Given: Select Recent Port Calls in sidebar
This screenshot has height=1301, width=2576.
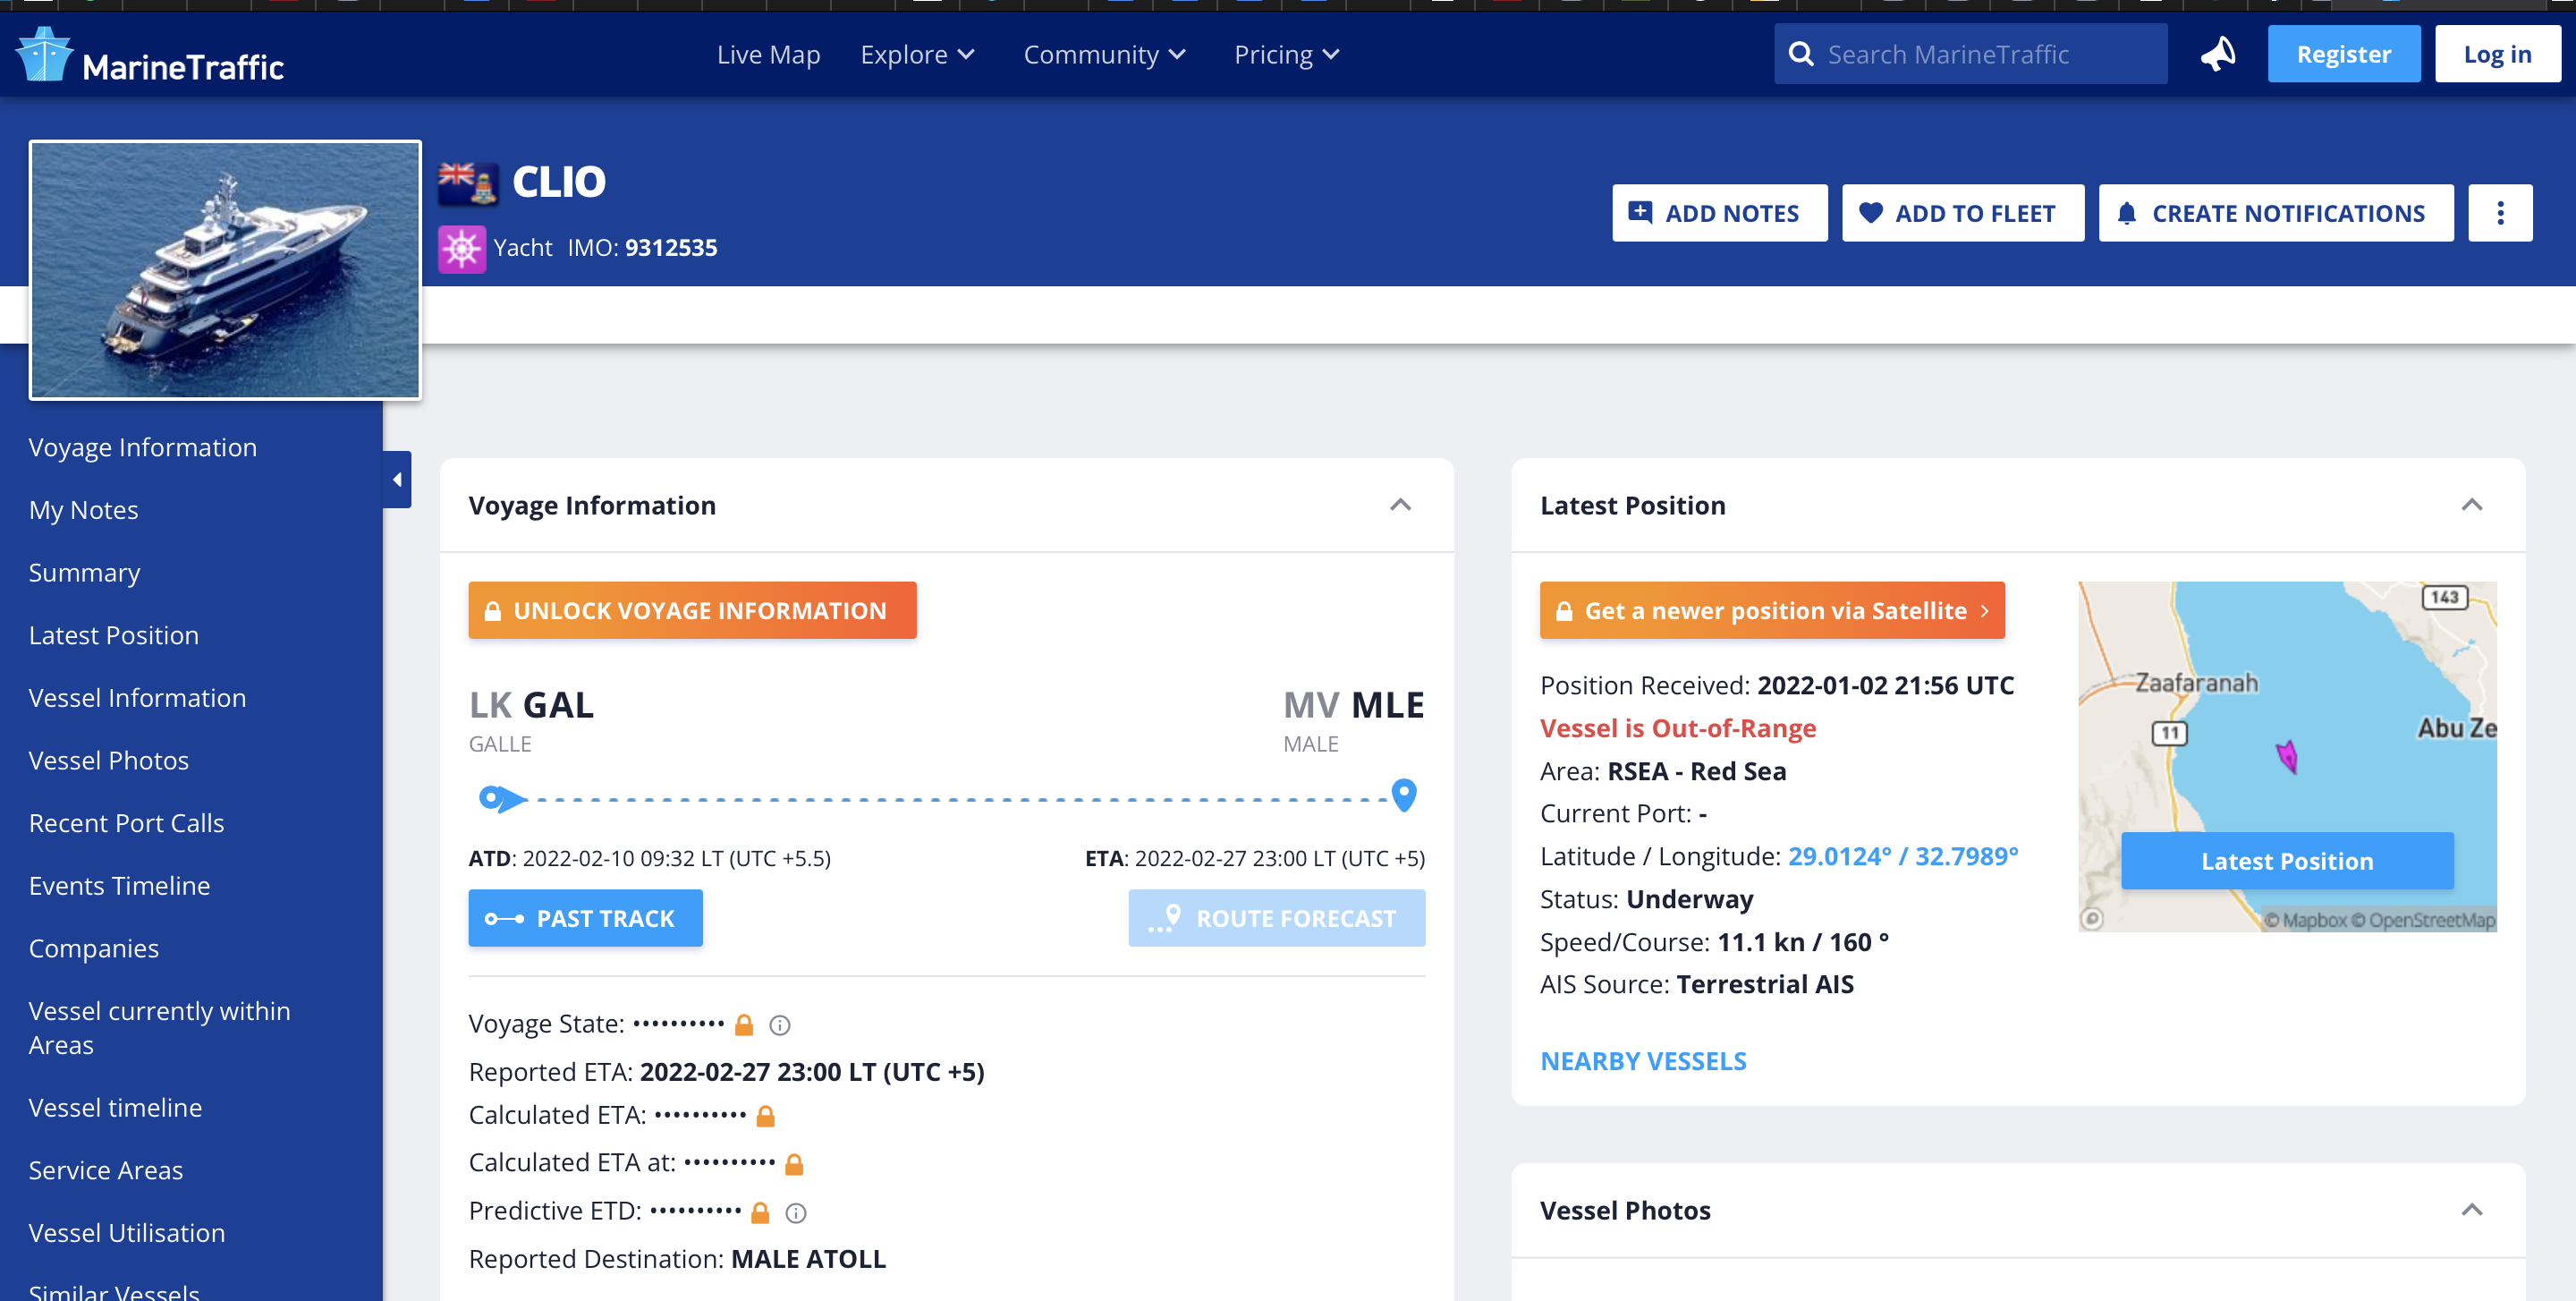Looking at the screenshot, I should click(126, 823).
